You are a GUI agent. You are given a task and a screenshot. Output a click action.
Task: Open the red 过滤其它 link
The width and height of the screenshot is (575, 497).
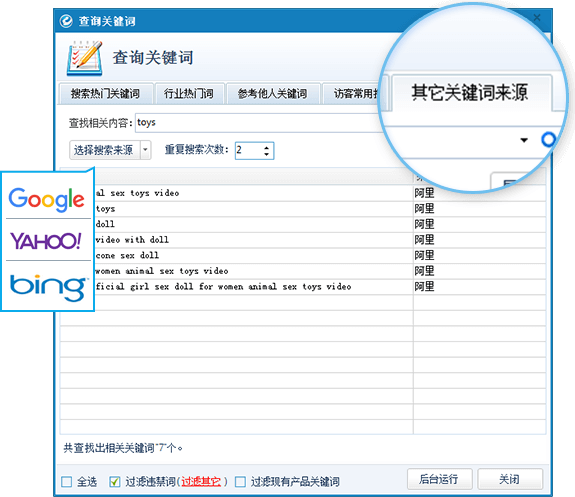pos(201,482)
